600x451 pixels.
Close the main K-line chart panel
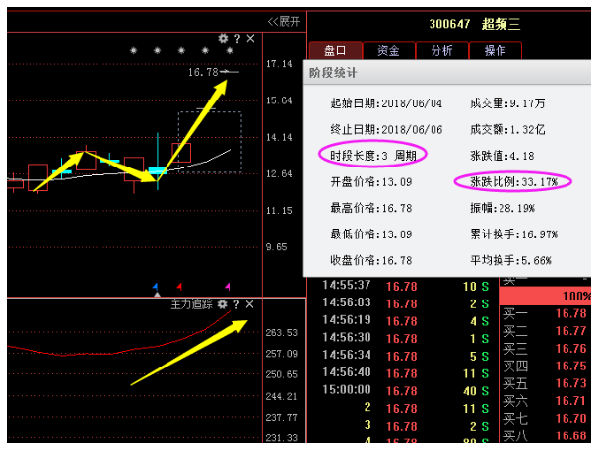click(250, 39)
